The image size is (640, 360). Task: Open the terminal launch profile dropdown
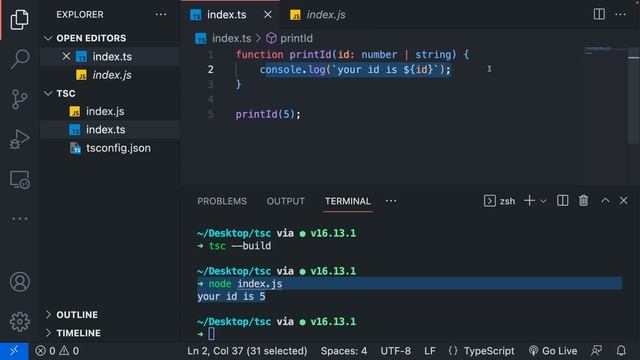pyautogui.click(x=543, y=201)
